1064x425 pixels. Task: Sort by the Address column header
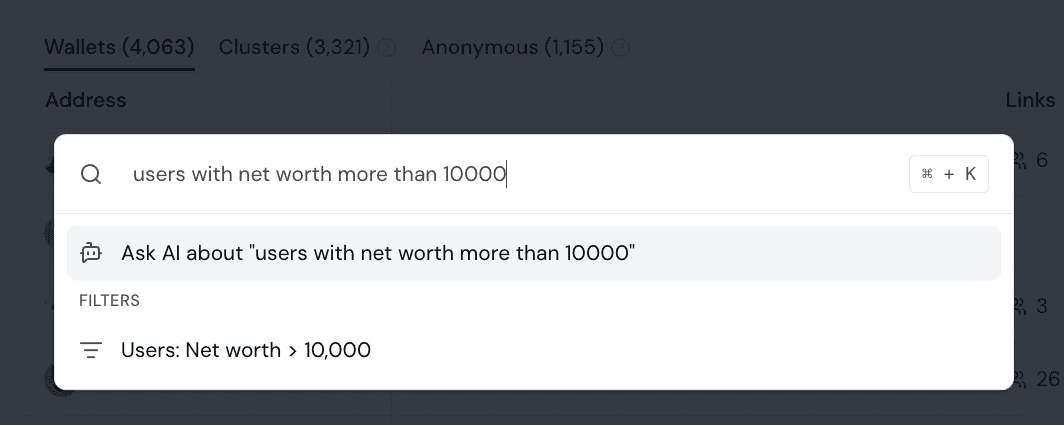(86, 100)
